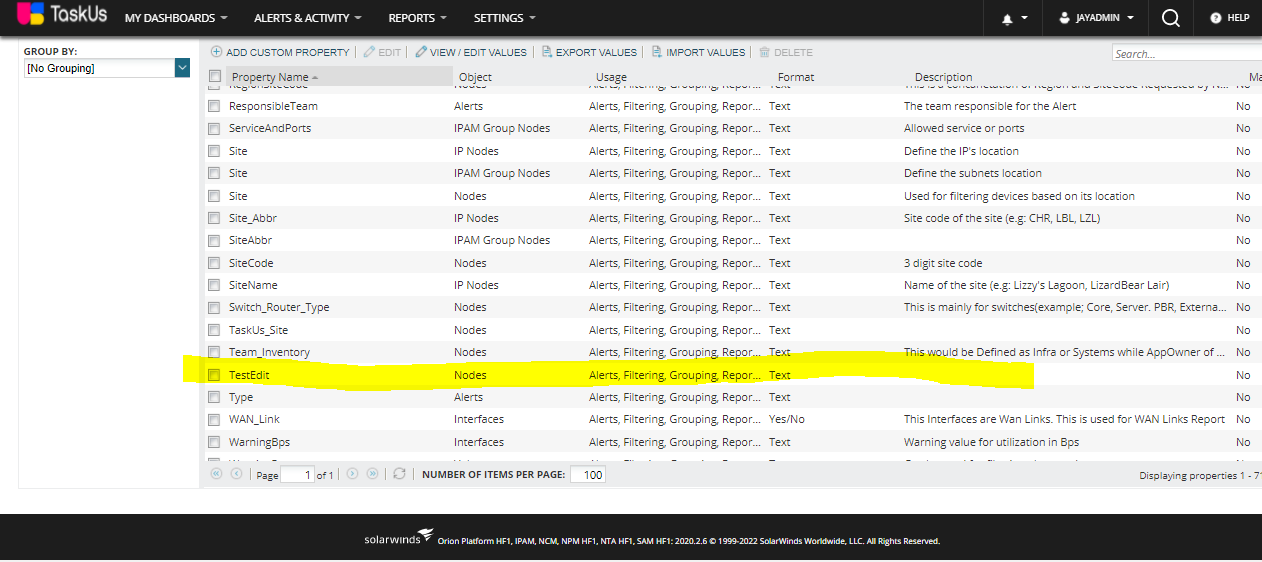1262x562 pixels.
Task: Go to first page icon
Action: (216, 474)
